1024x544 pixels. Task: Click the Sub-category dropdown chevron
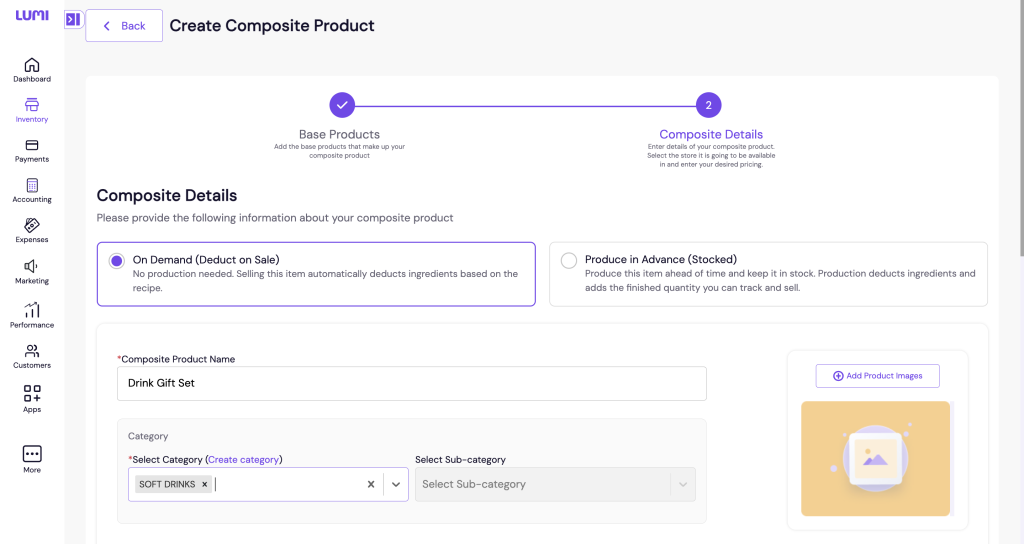point(683,485)
